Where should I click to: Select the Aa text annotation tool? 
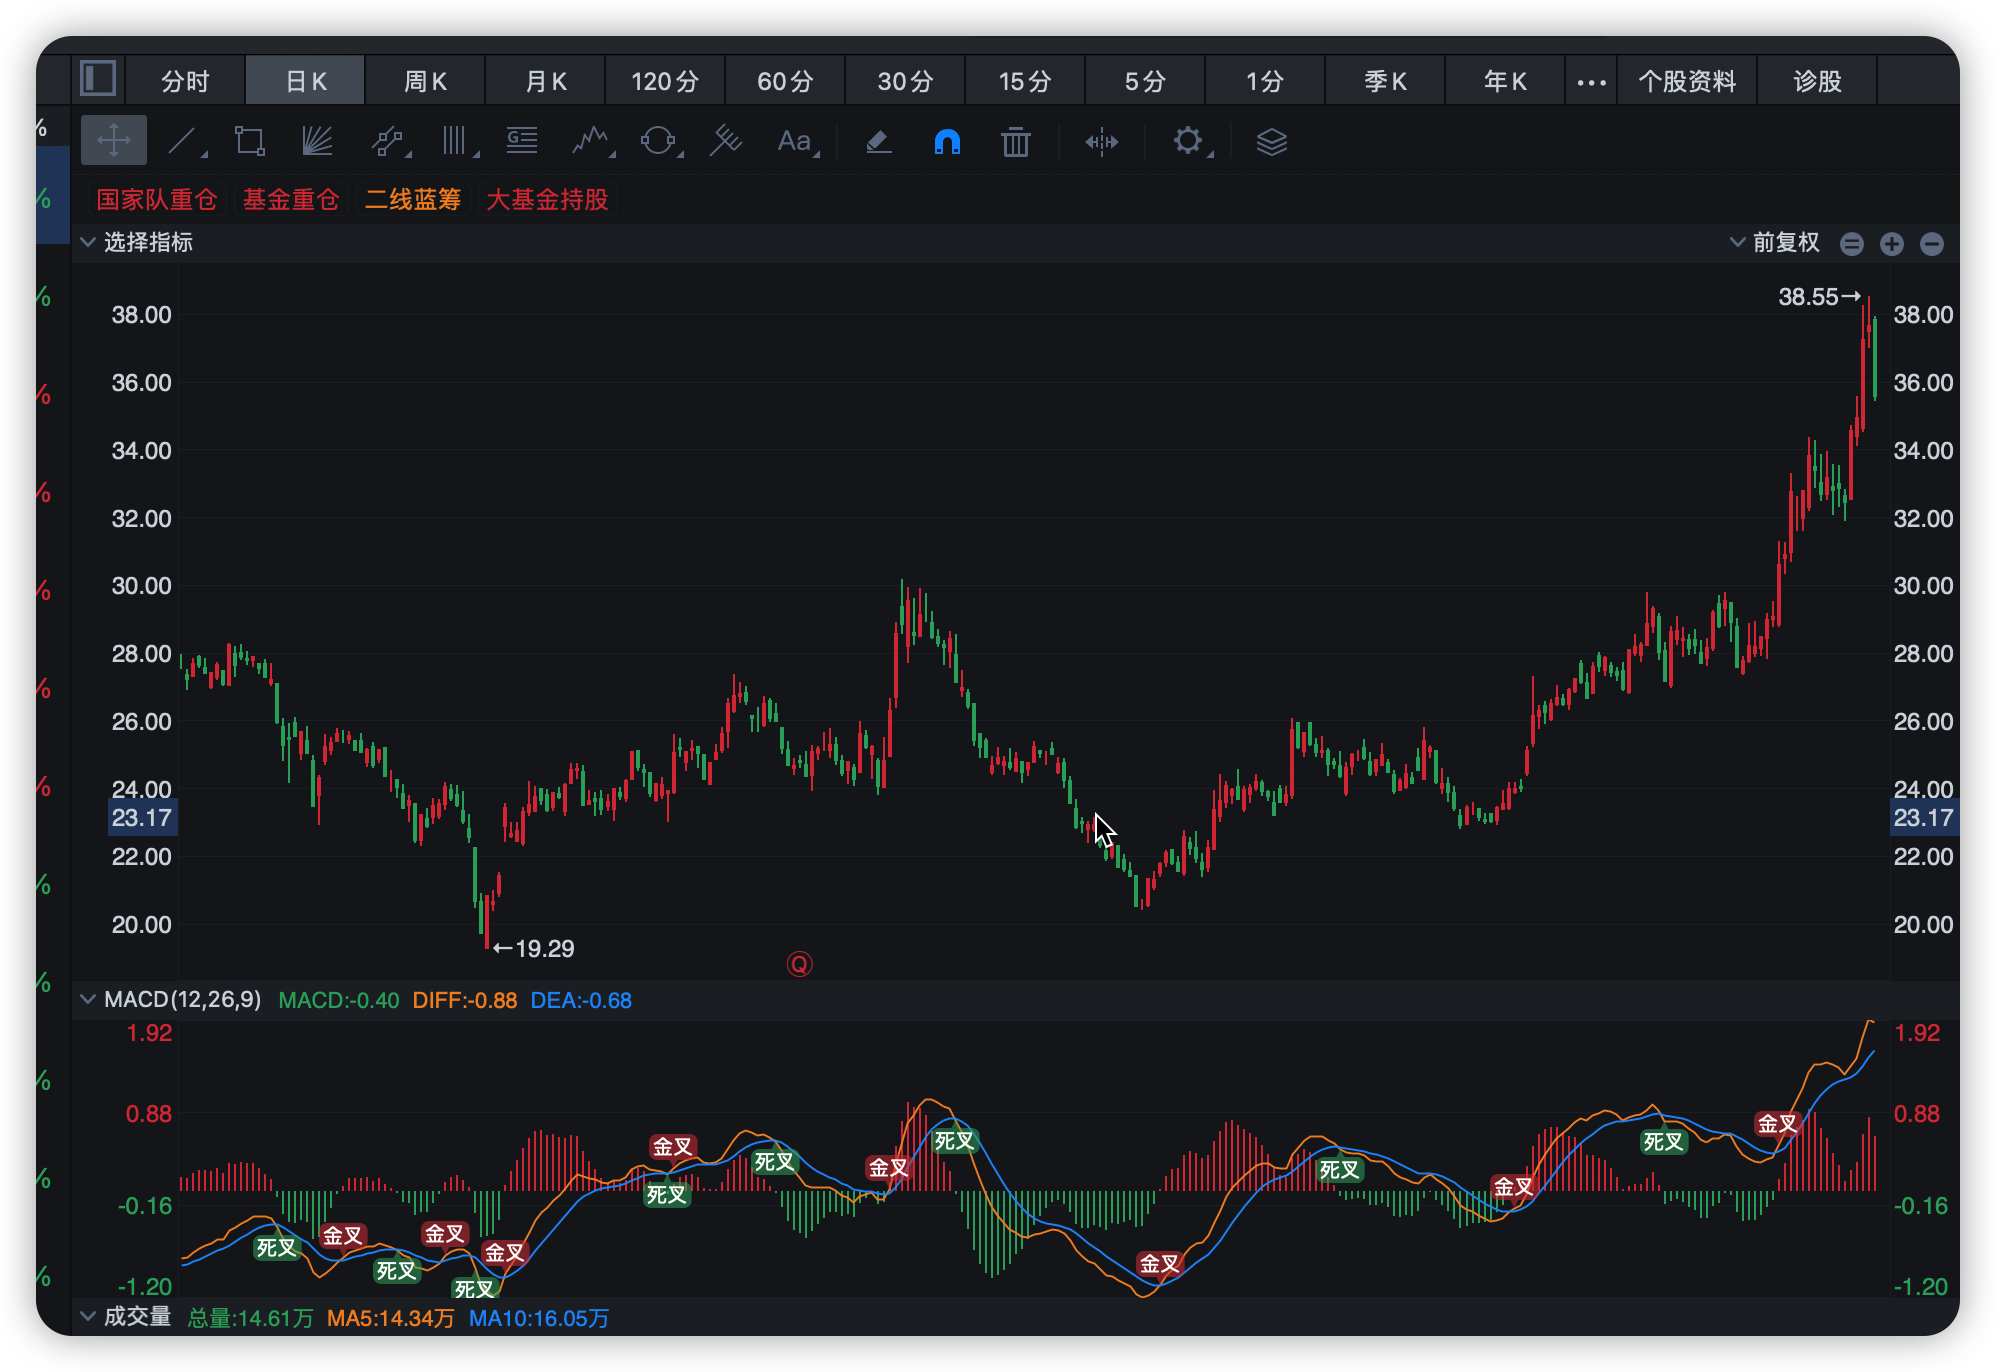pos(795,141)
